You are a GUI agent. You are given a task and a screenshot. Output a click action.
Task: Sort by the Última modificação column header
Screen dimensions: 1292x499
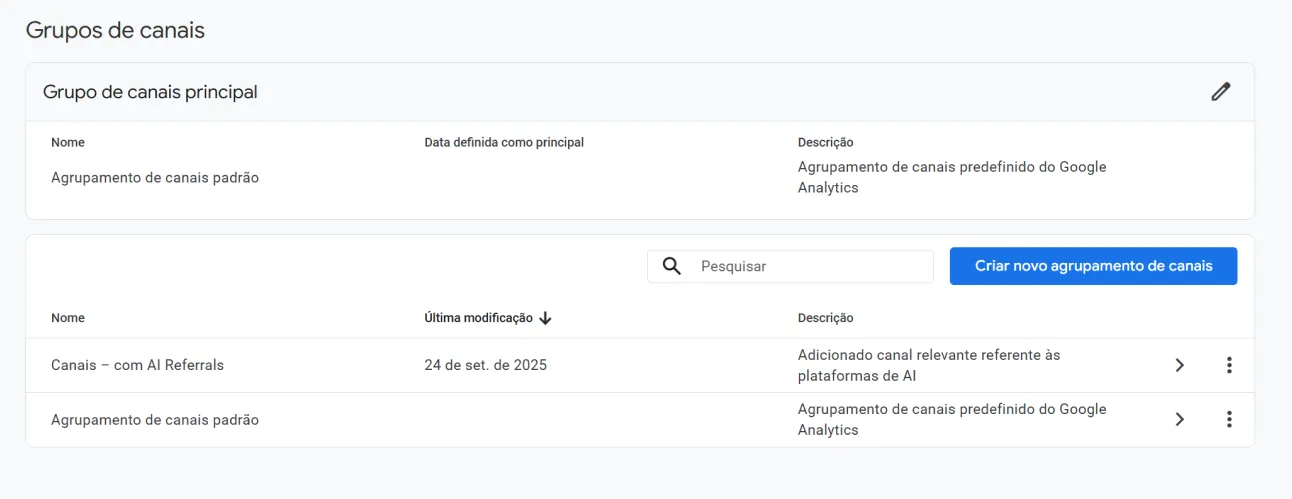tap(478, 318)
